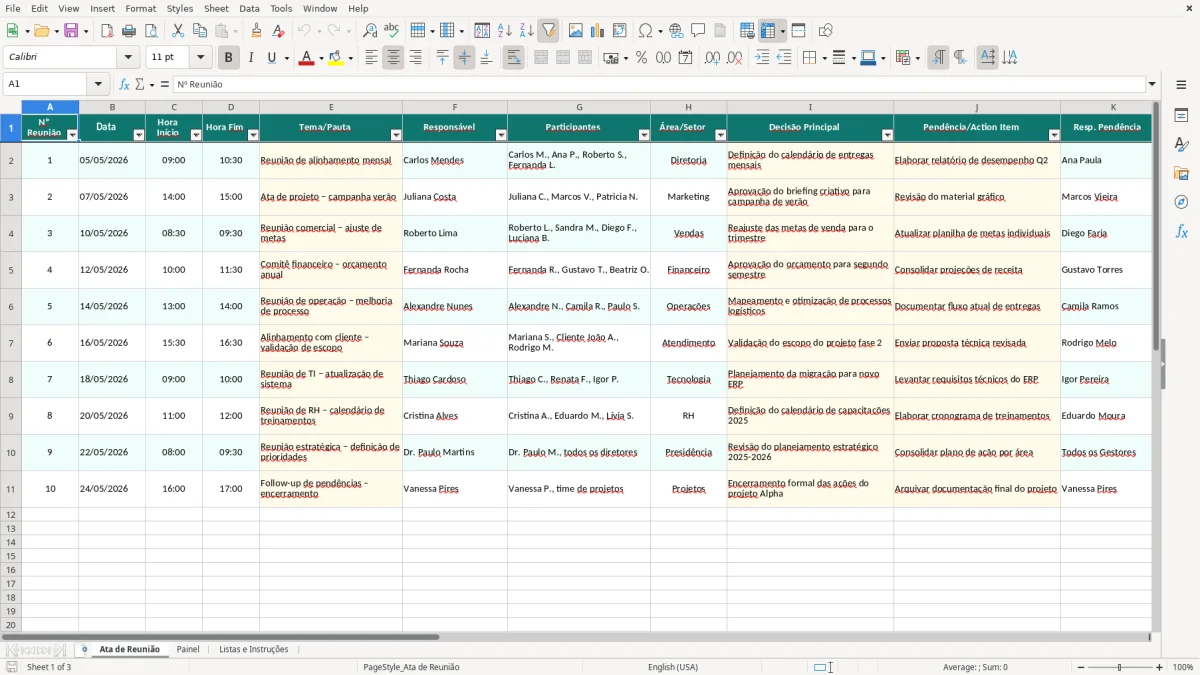Open the Tools menu
1200x675 pixels.
281,8
